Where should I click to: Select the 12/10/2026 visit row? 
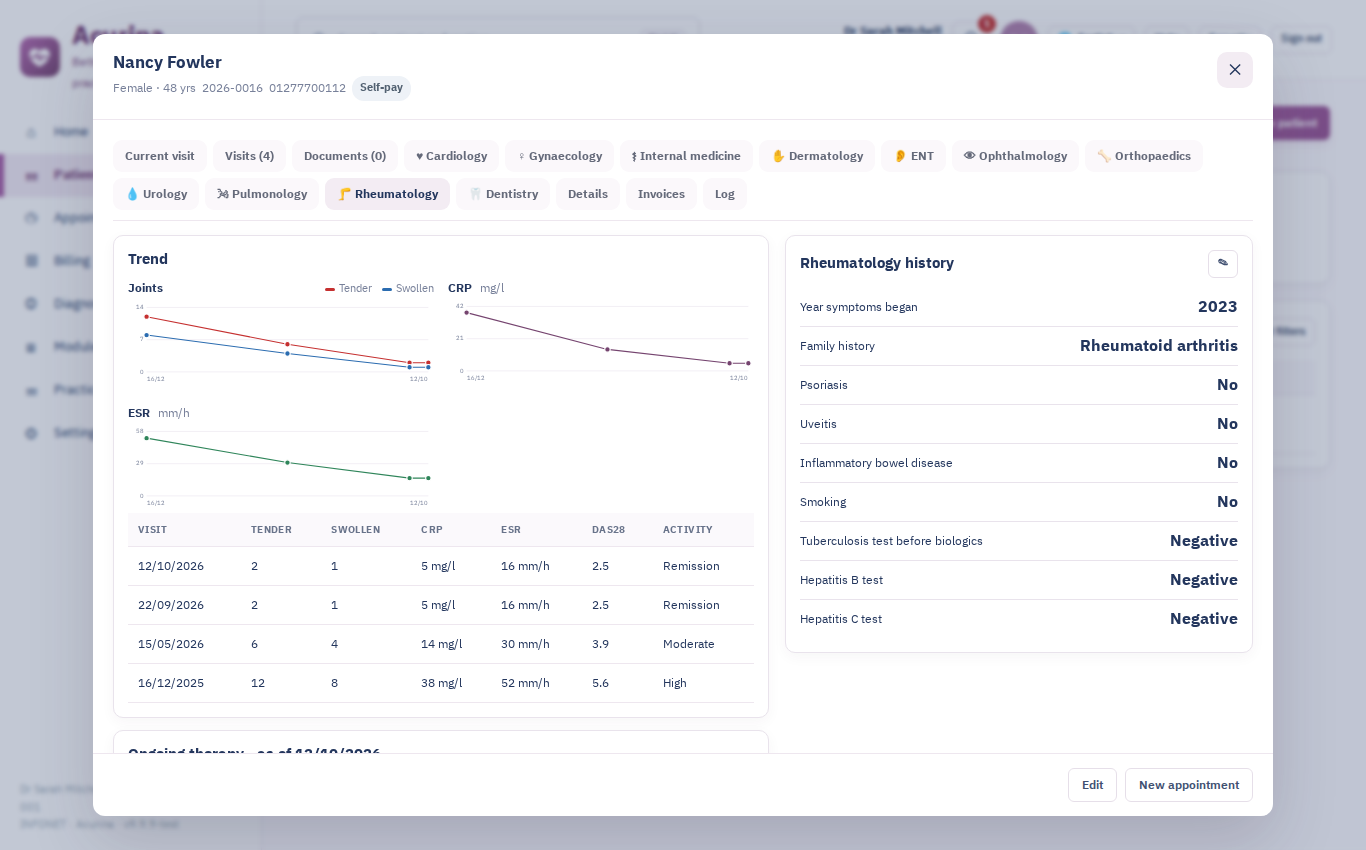(441, 566)
